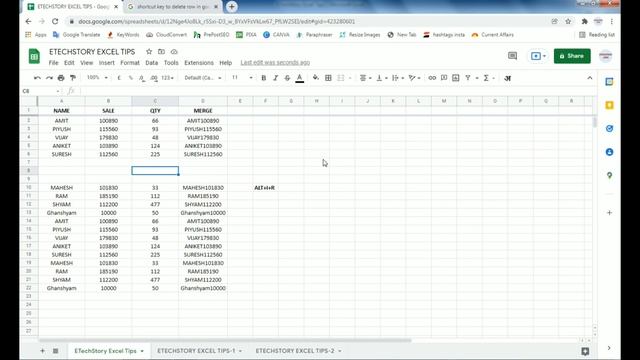
Task: Print the spreadsheet
Action: (61, 78)
